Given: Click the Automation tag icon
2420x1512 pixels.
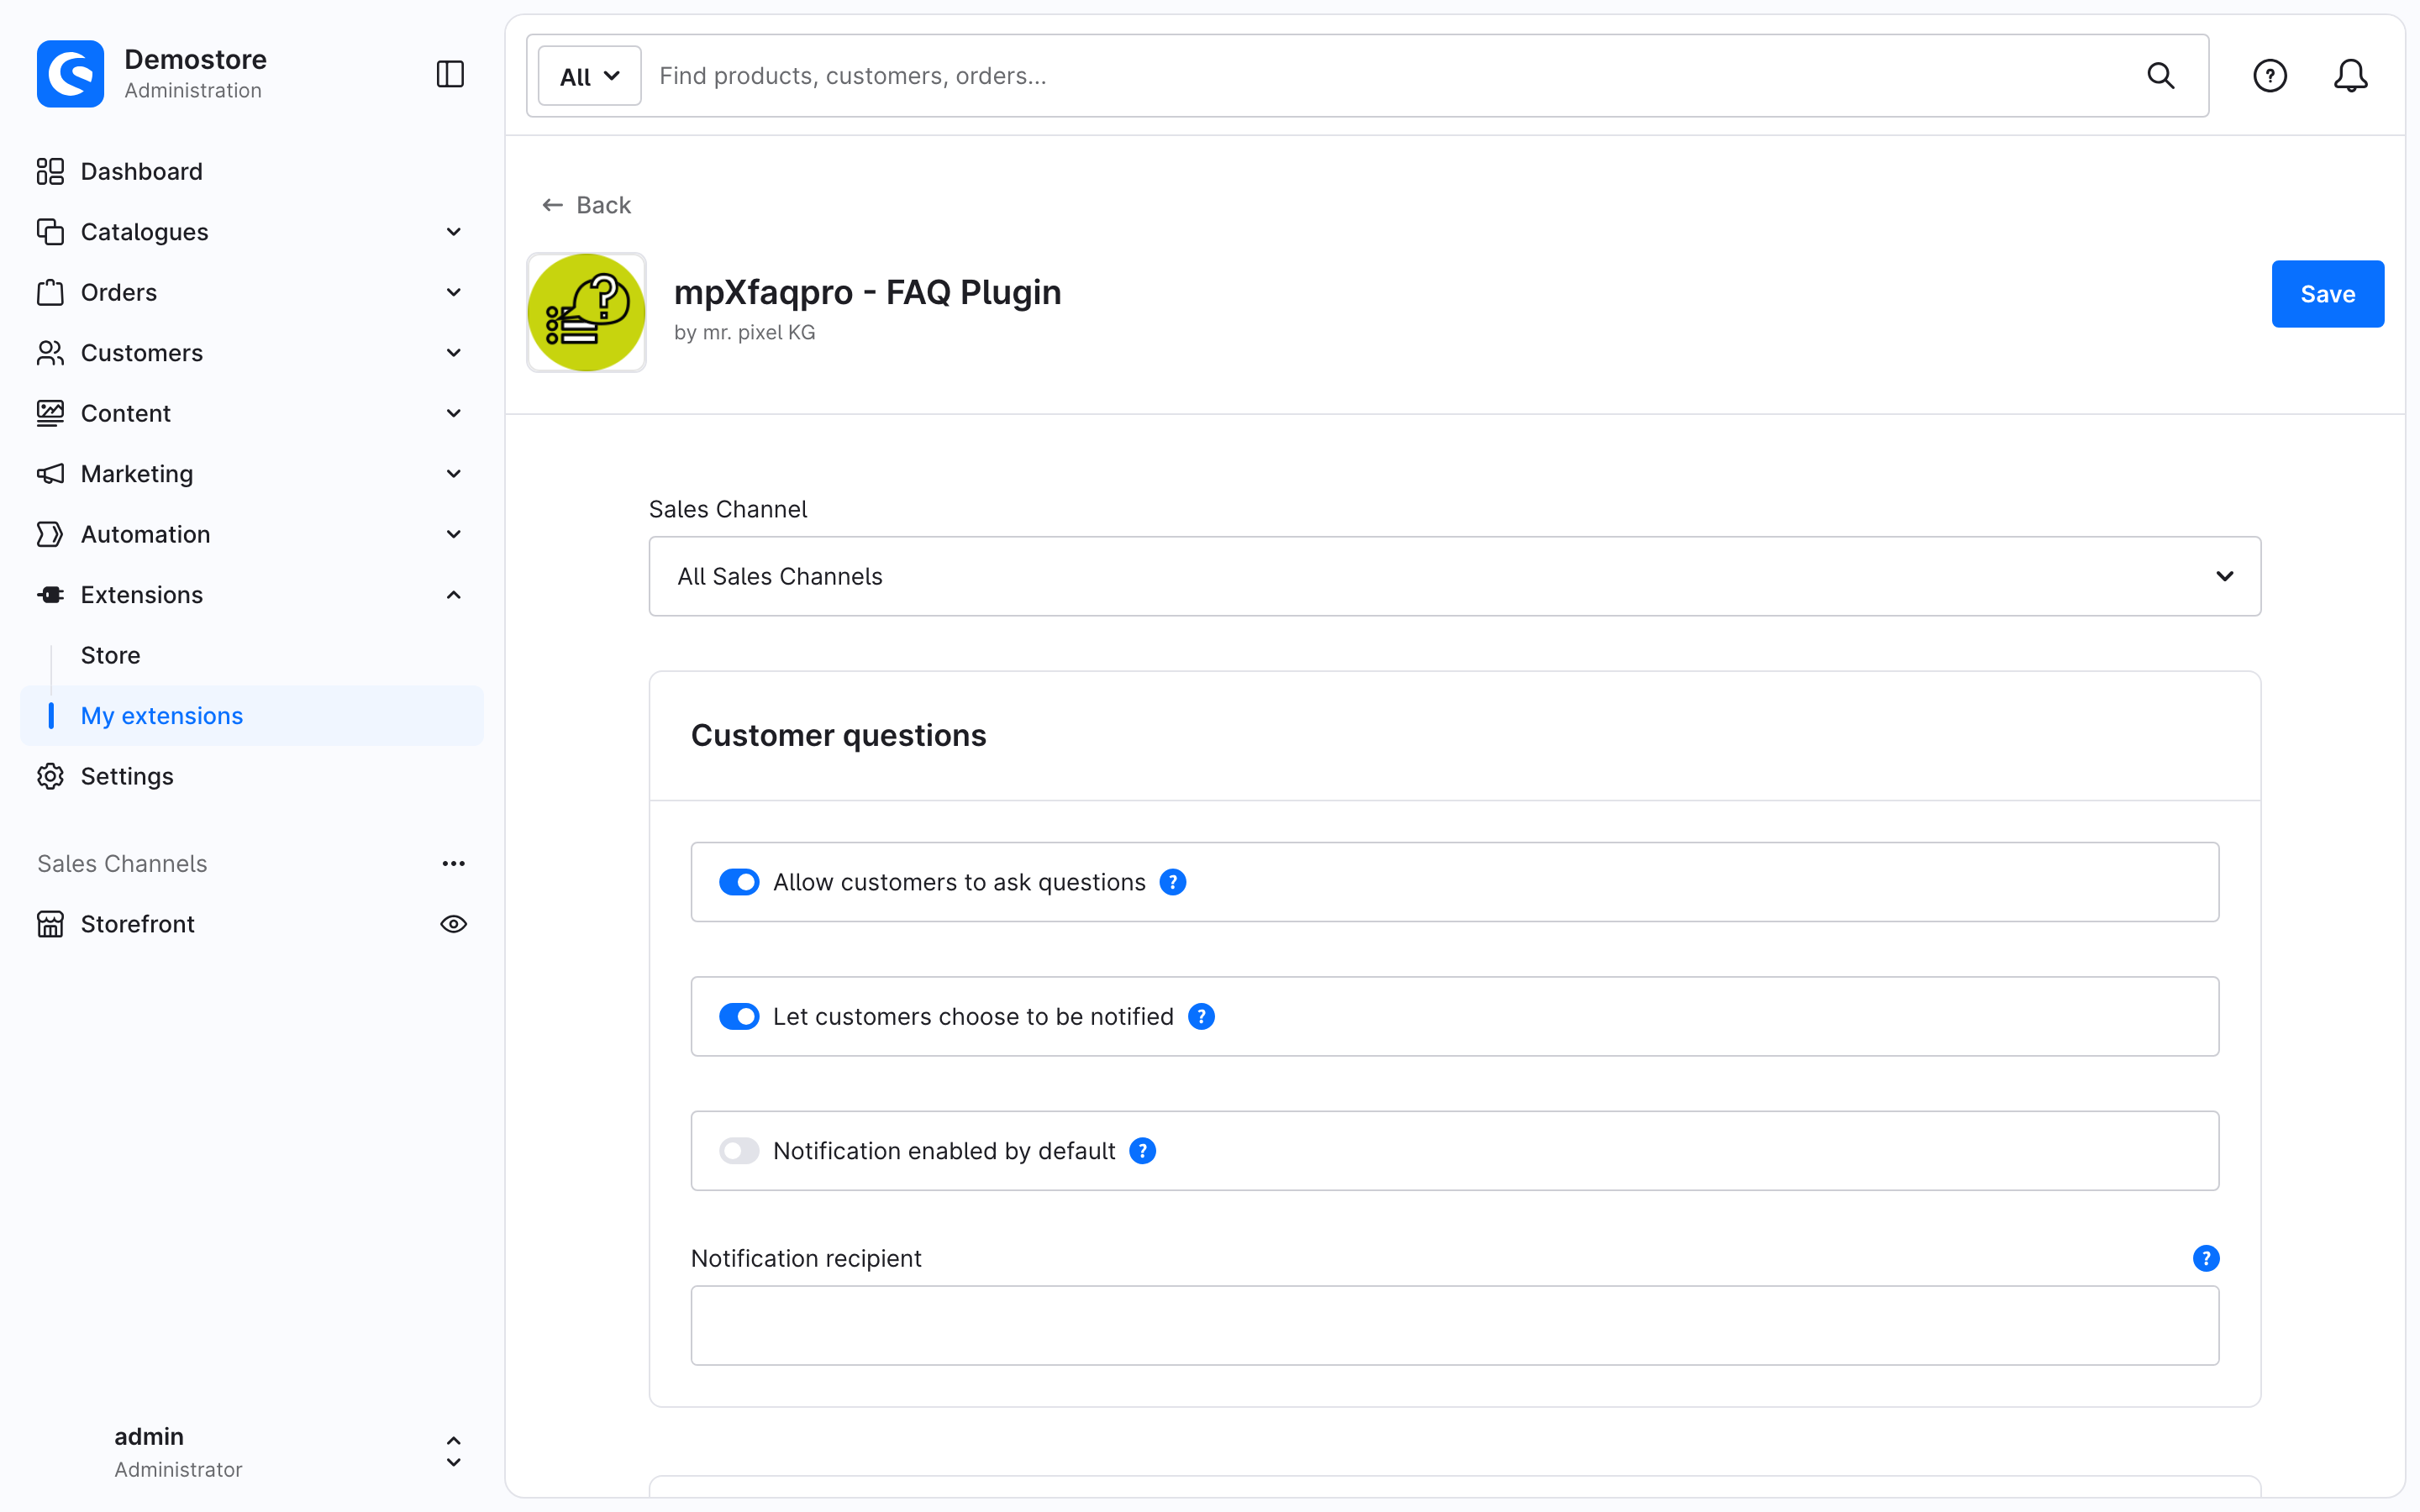Looking at the screenshot, I should [x=50, y=534].
